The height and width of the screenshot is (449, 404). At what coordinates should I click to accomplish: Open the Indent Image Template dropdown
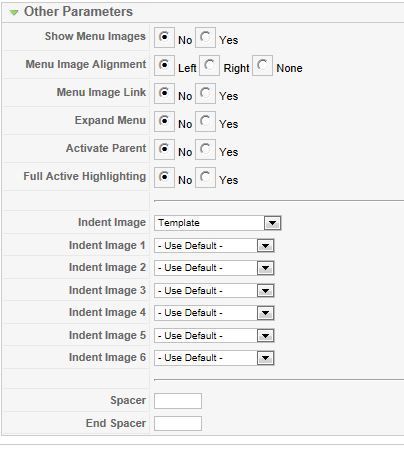218,223
